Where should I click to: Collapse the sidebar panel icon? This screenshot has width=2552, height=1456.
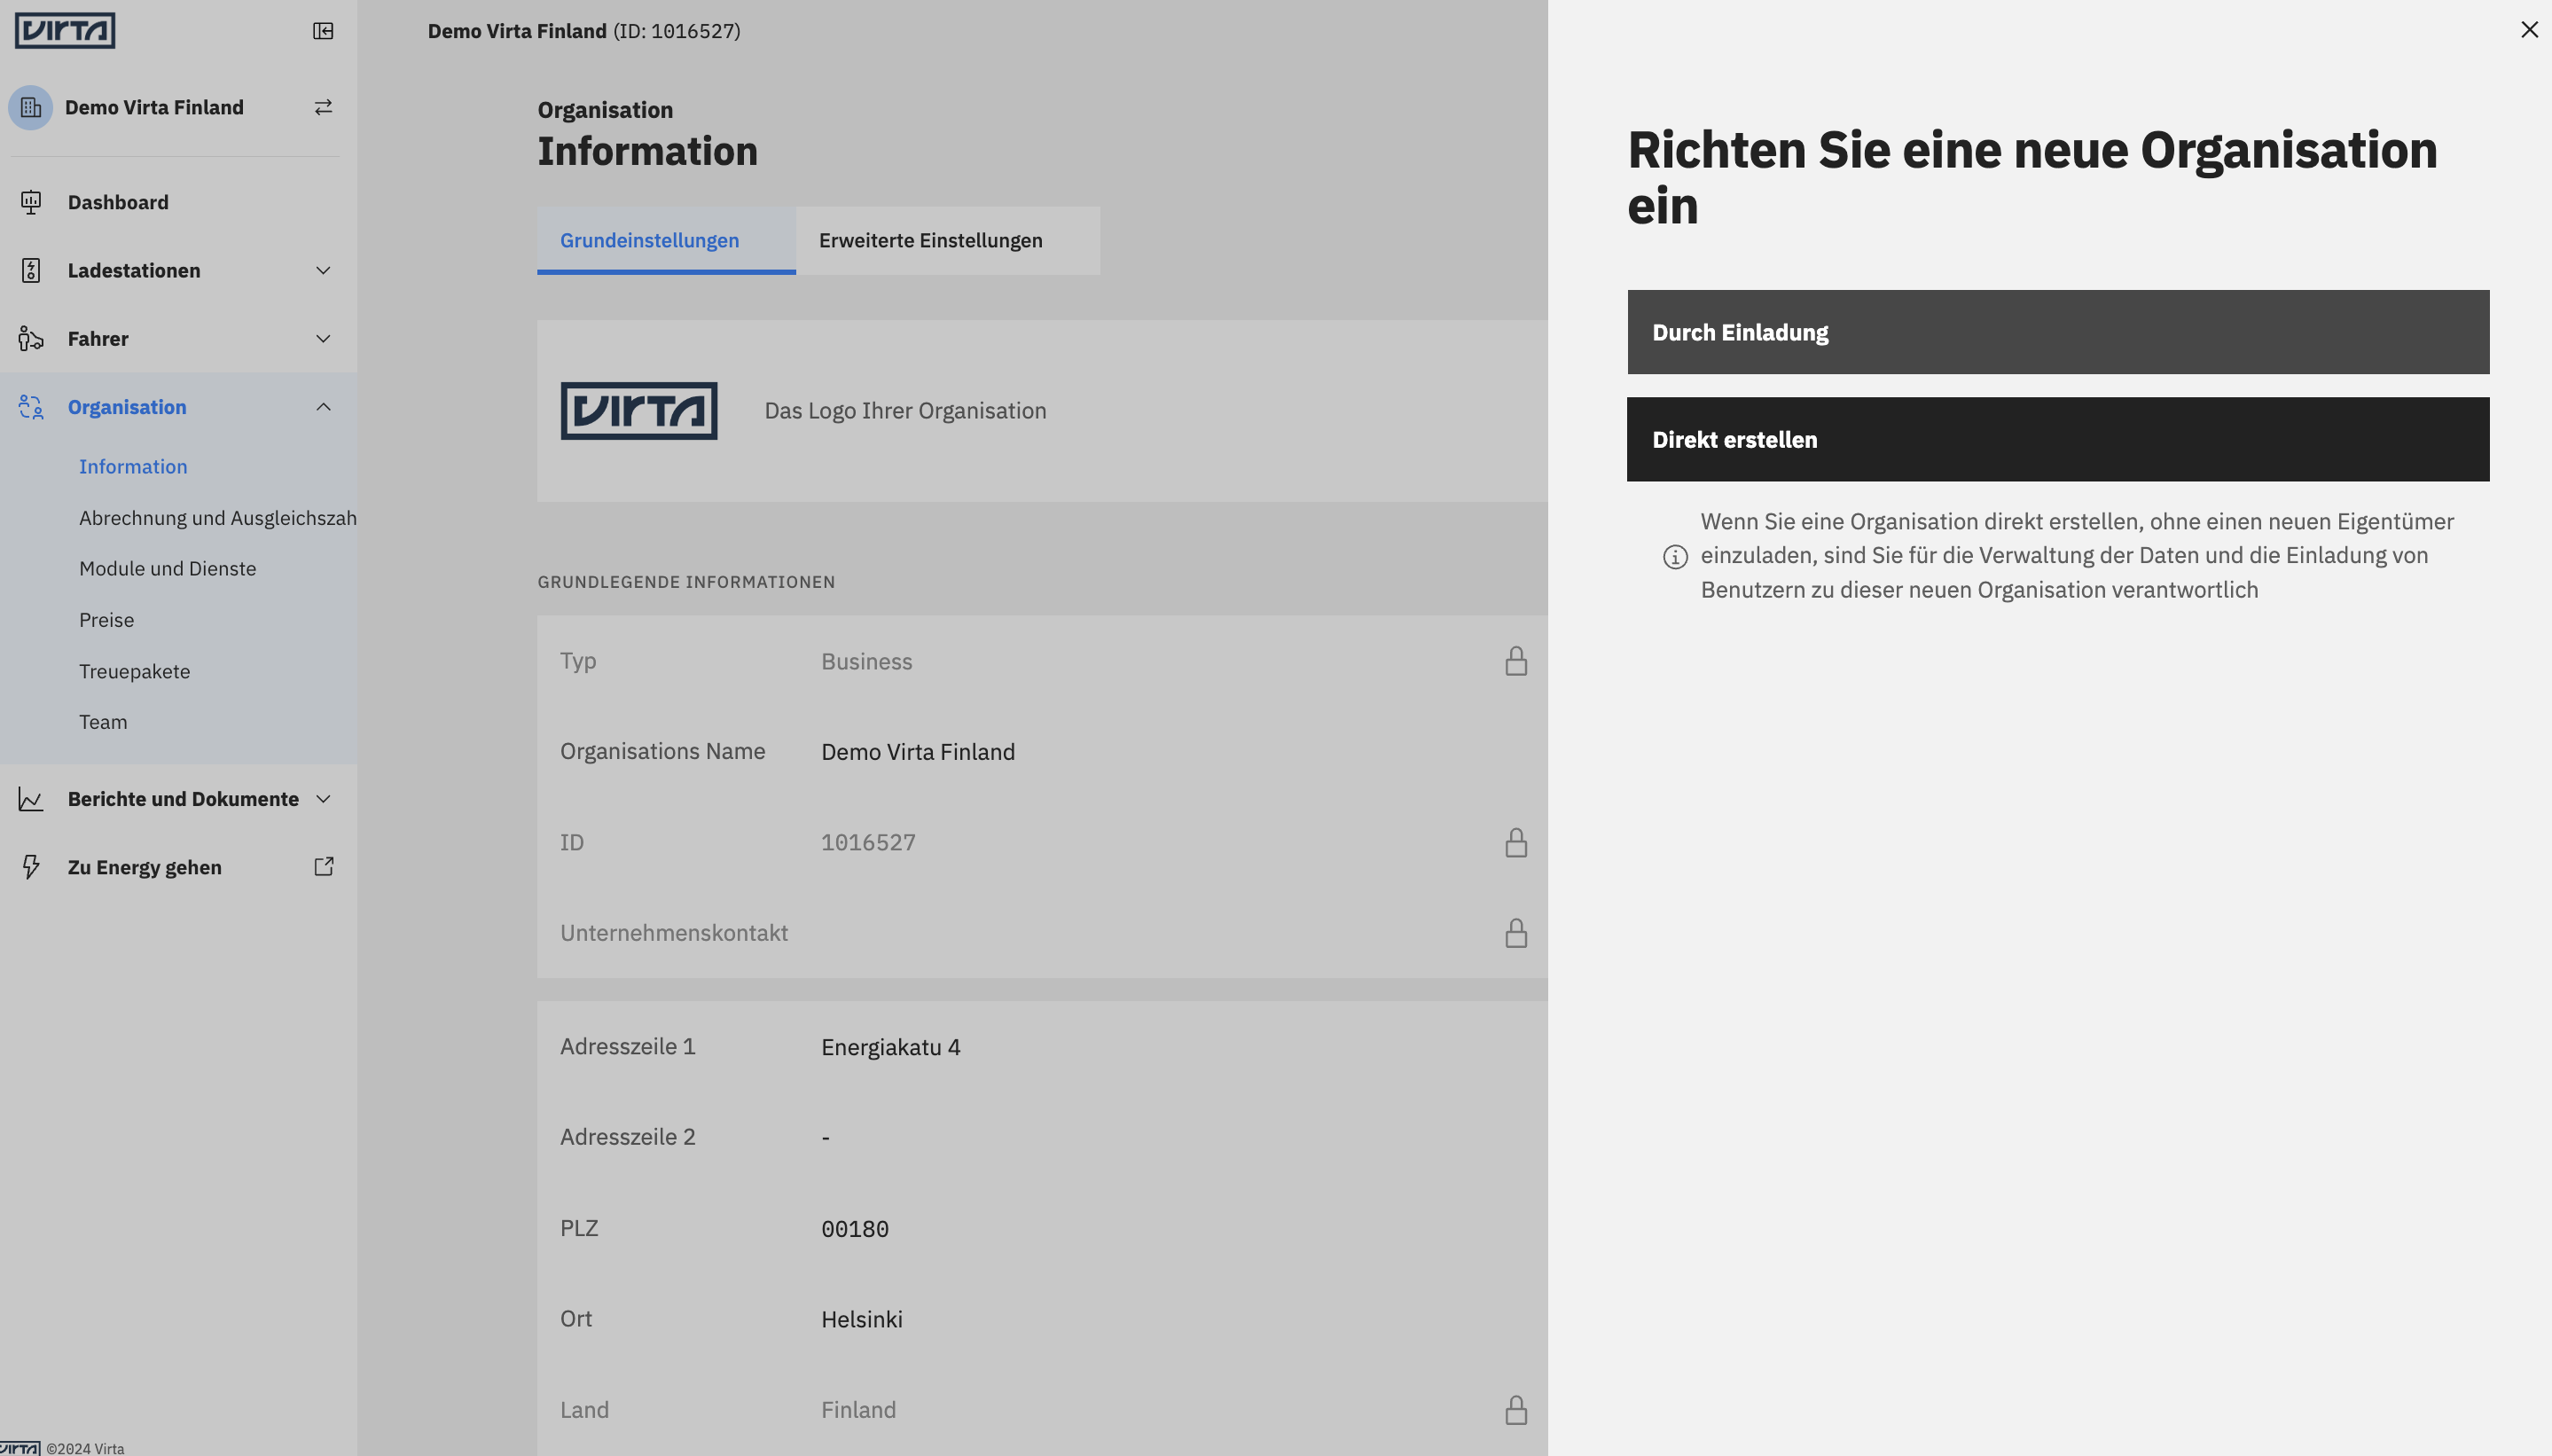(323, 31)
